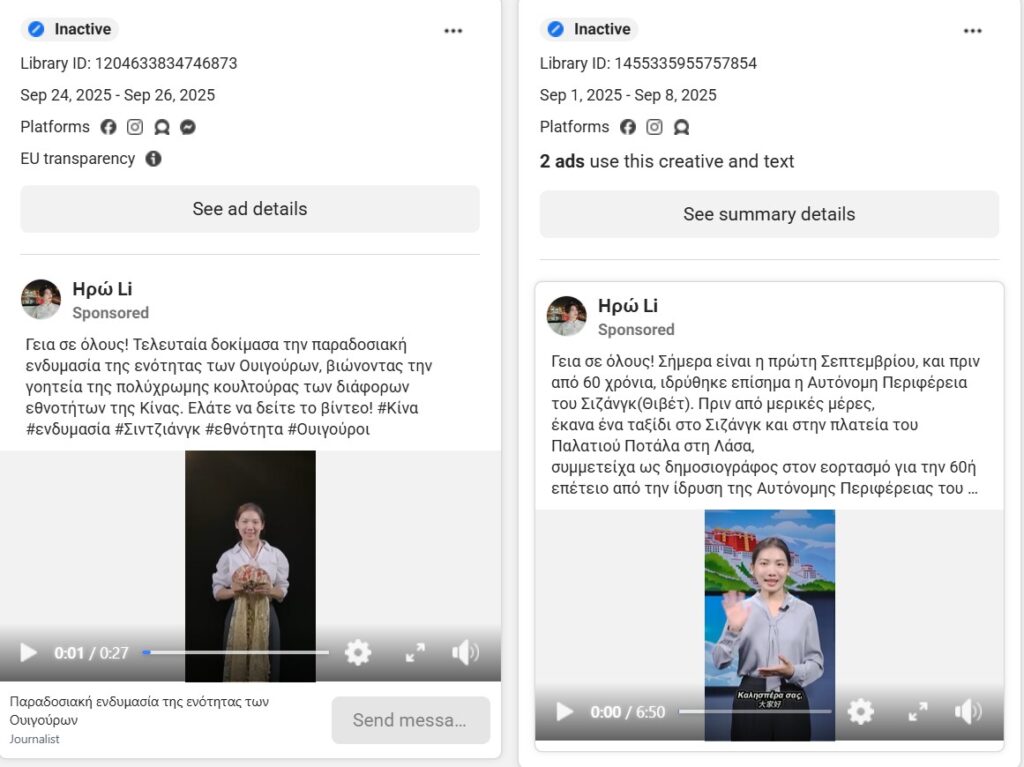Image resolution: width=1024 pixels, height=767 pixels.
Task: Open settings gear on left video
Action: coord(358,653)
